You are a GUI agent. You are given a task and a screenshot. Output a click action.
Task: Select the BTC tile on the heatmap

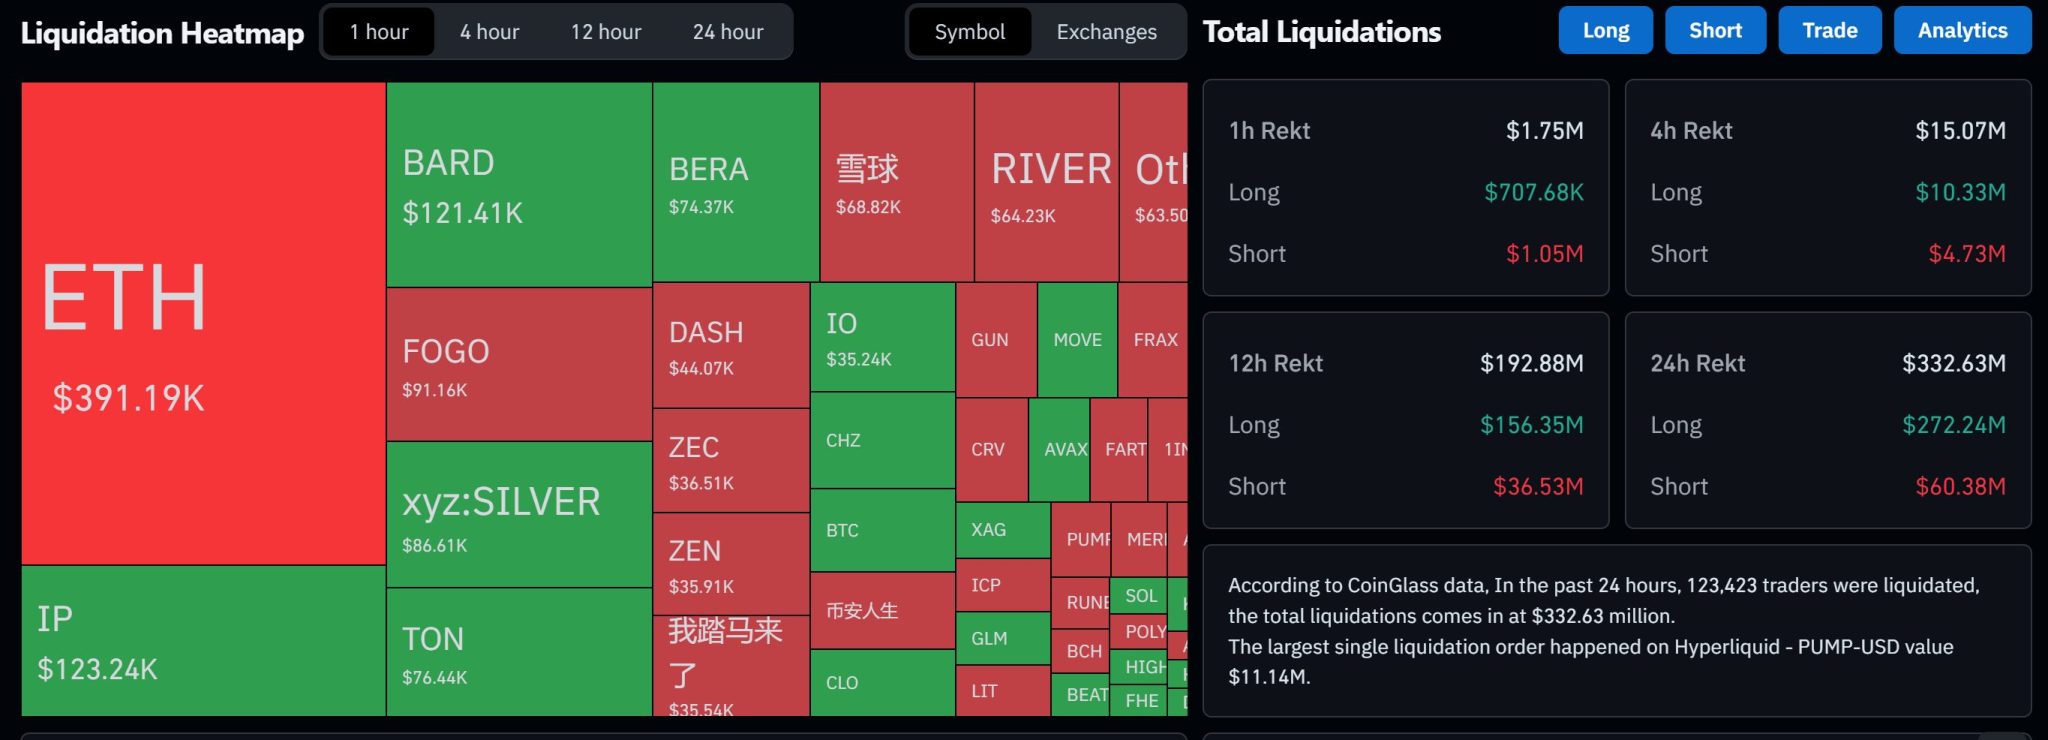(x=880, y=530)
